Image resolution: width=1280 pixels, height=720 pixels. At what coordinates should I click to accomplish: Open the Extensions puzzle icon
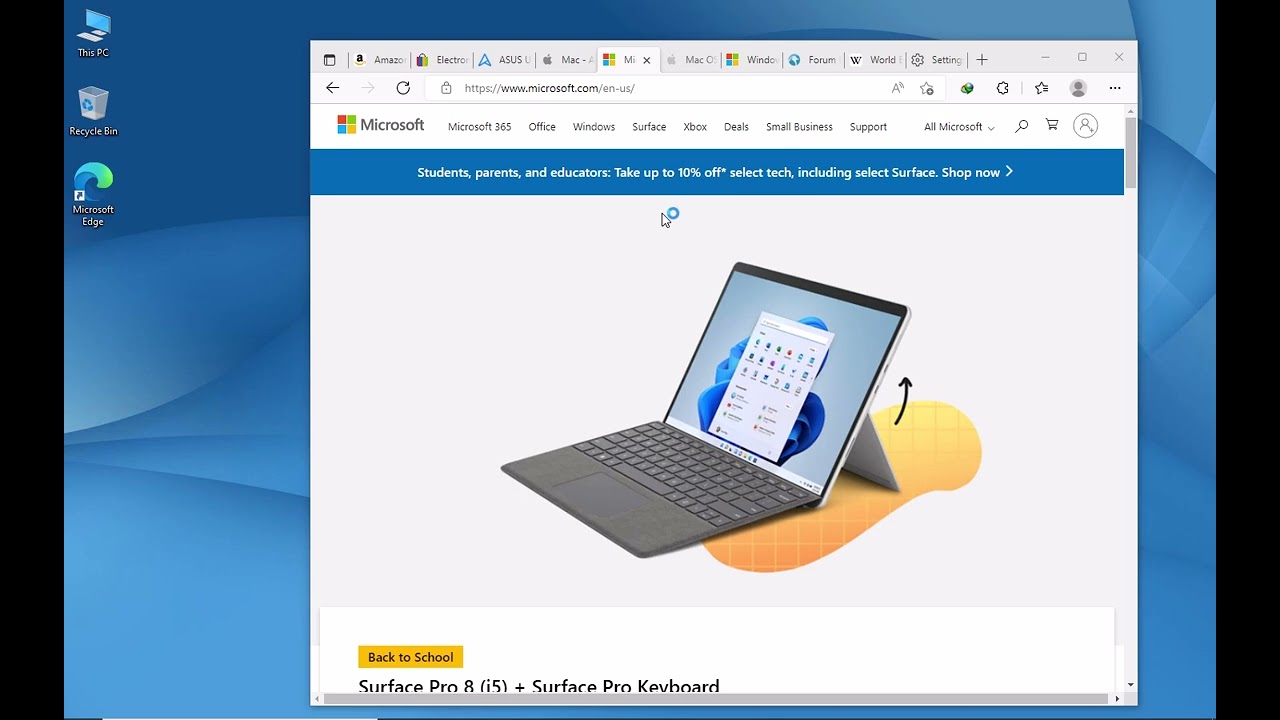pos(1003,88)
